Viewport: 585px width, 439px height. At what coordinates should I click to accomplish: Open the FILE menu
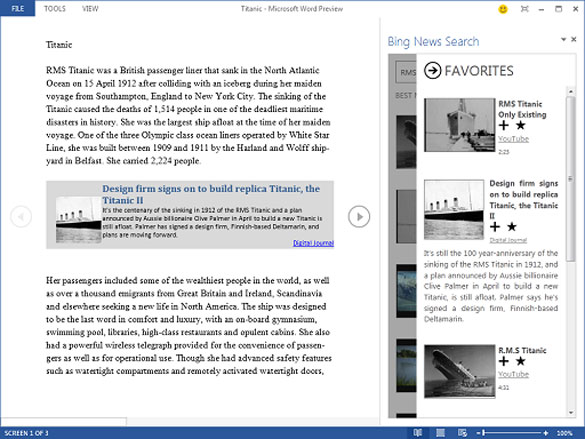coord(18,8)
